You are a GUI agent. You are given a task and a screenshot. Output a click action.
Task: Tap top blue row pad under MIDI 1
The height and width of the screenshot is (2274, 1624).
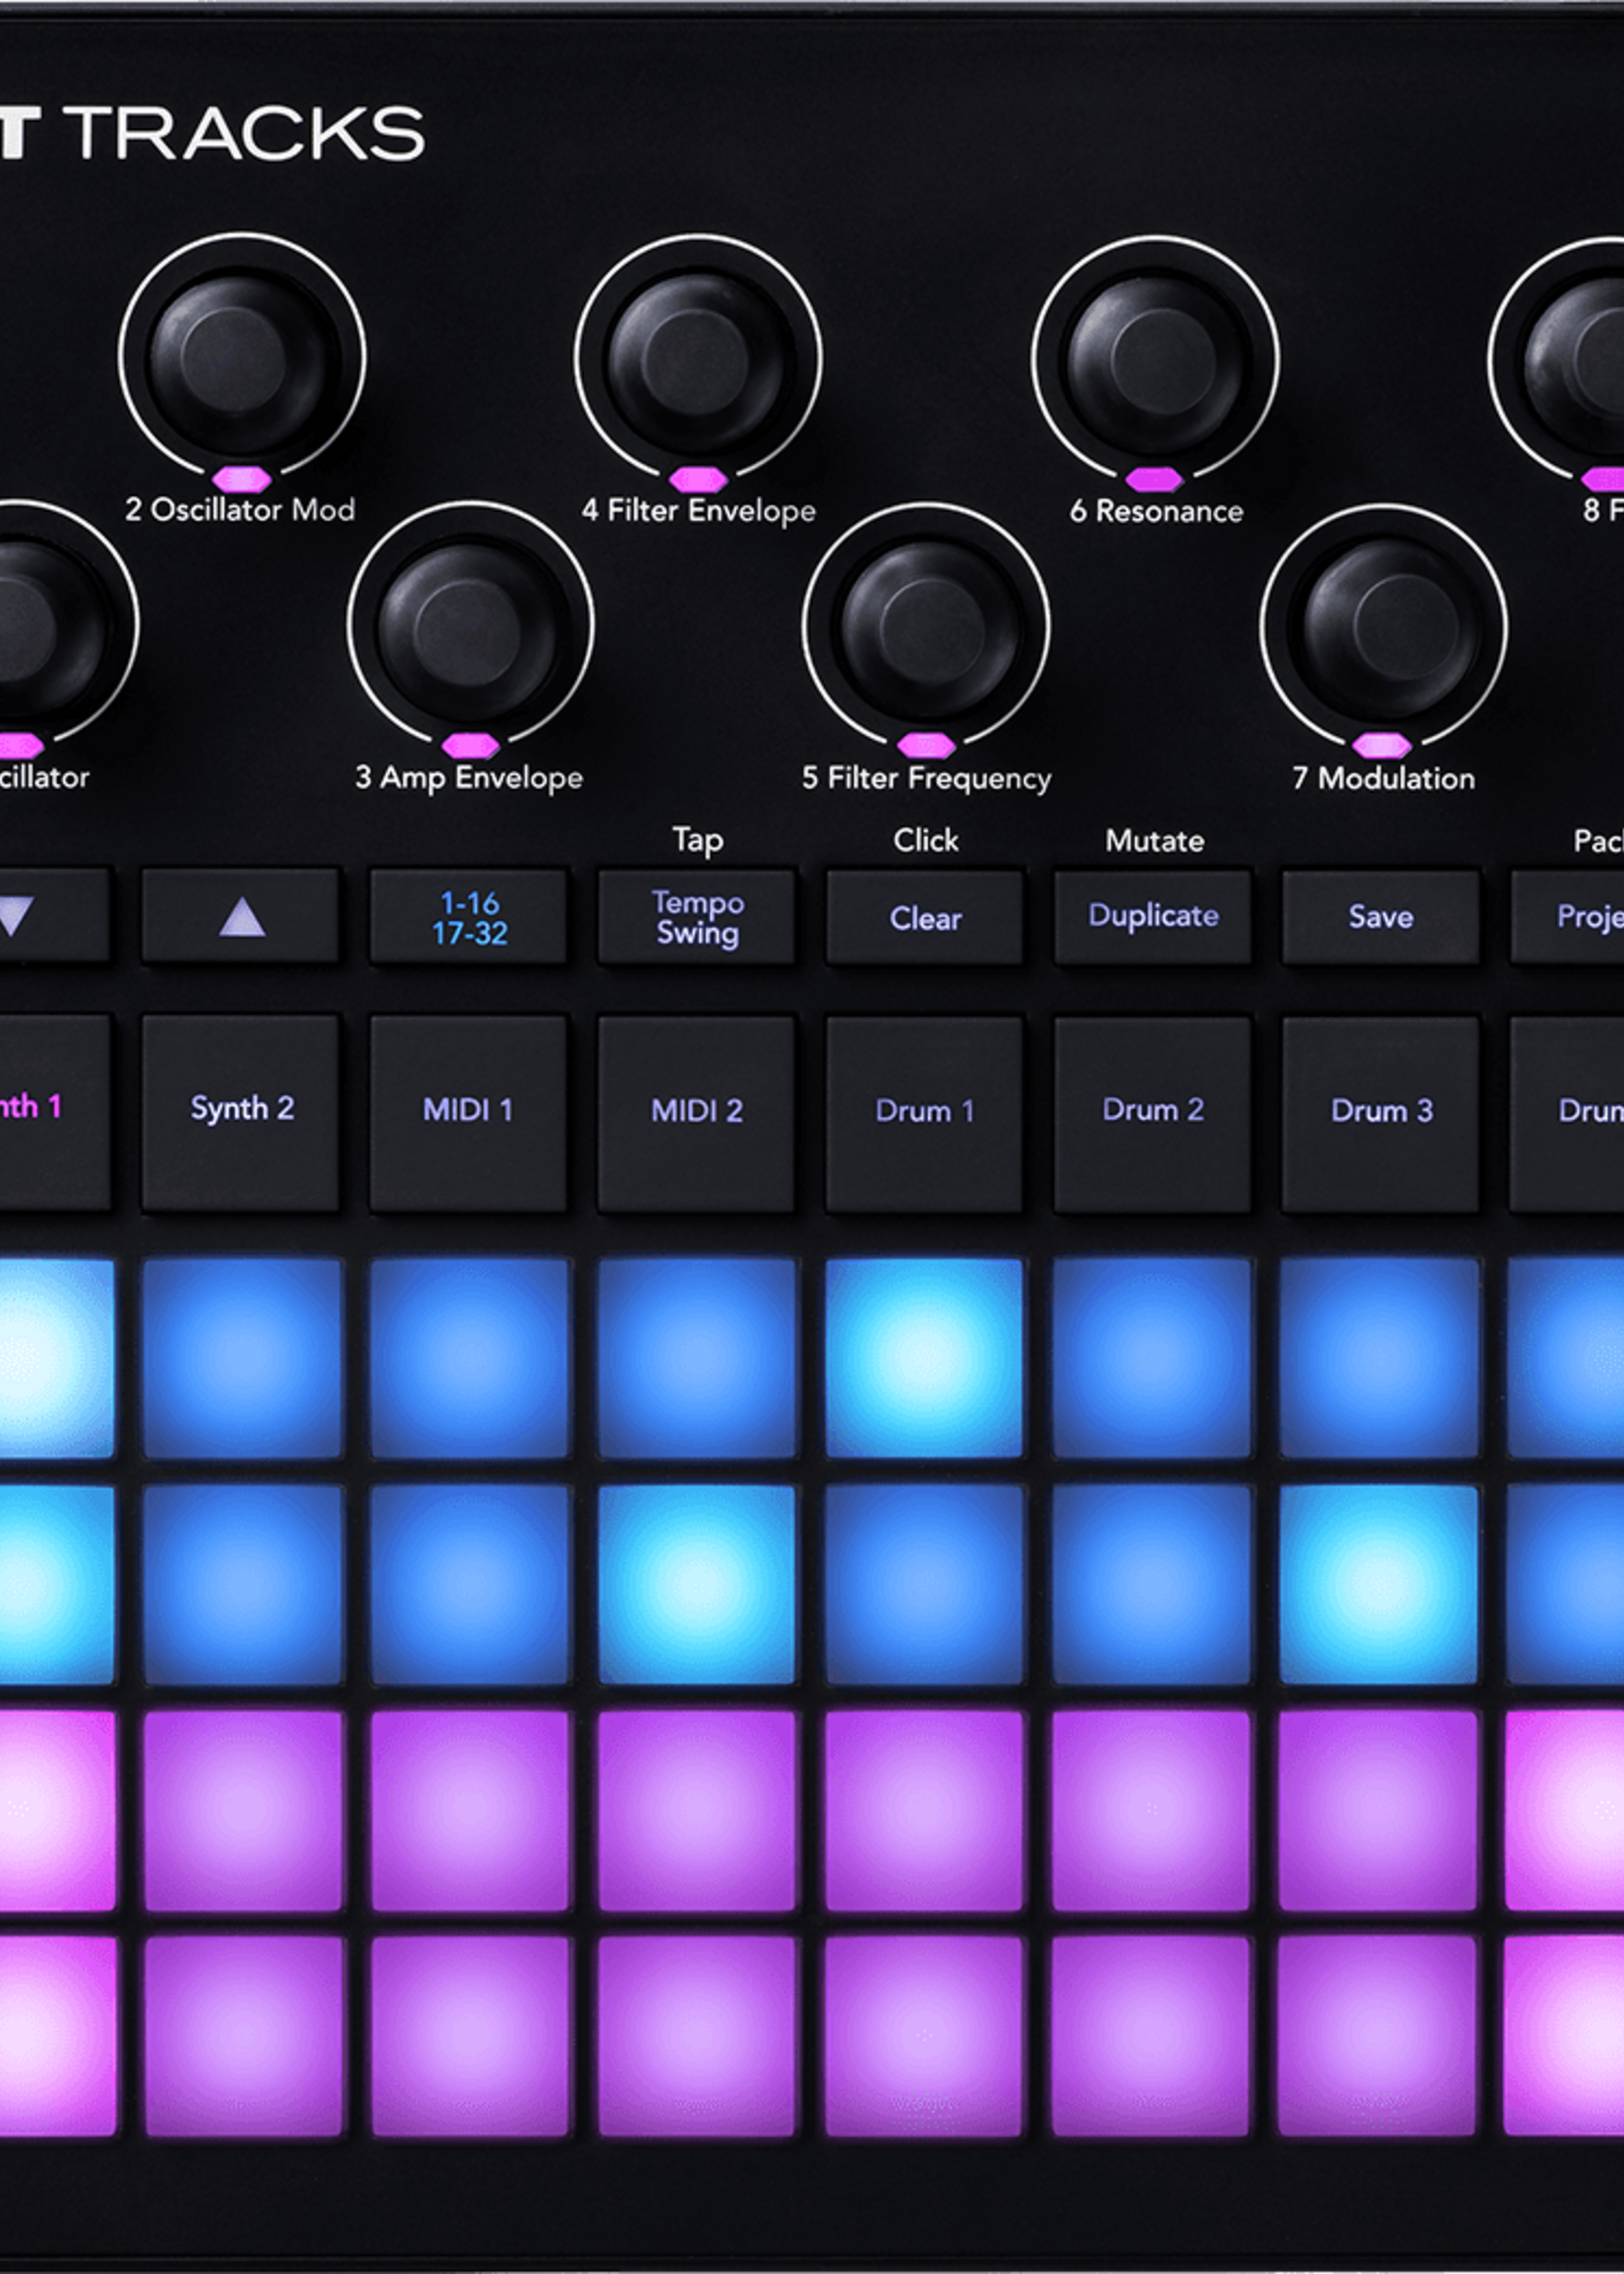pyautogui.click(x=470, y=1358)
